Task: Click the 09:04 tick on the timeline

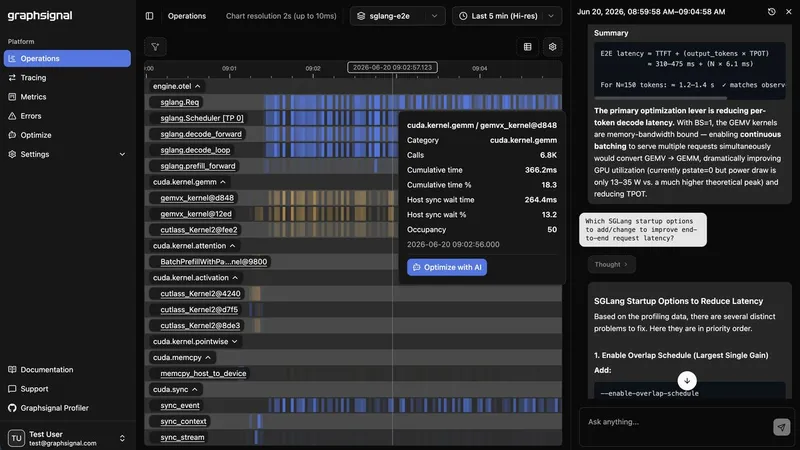Action: [x=480, y=69]
